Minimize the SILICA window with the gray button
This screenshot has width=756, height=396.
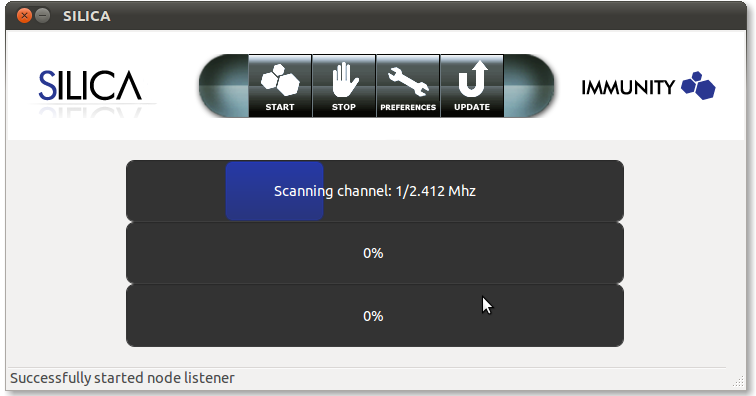pyautogui.click(x=43, y=16)
